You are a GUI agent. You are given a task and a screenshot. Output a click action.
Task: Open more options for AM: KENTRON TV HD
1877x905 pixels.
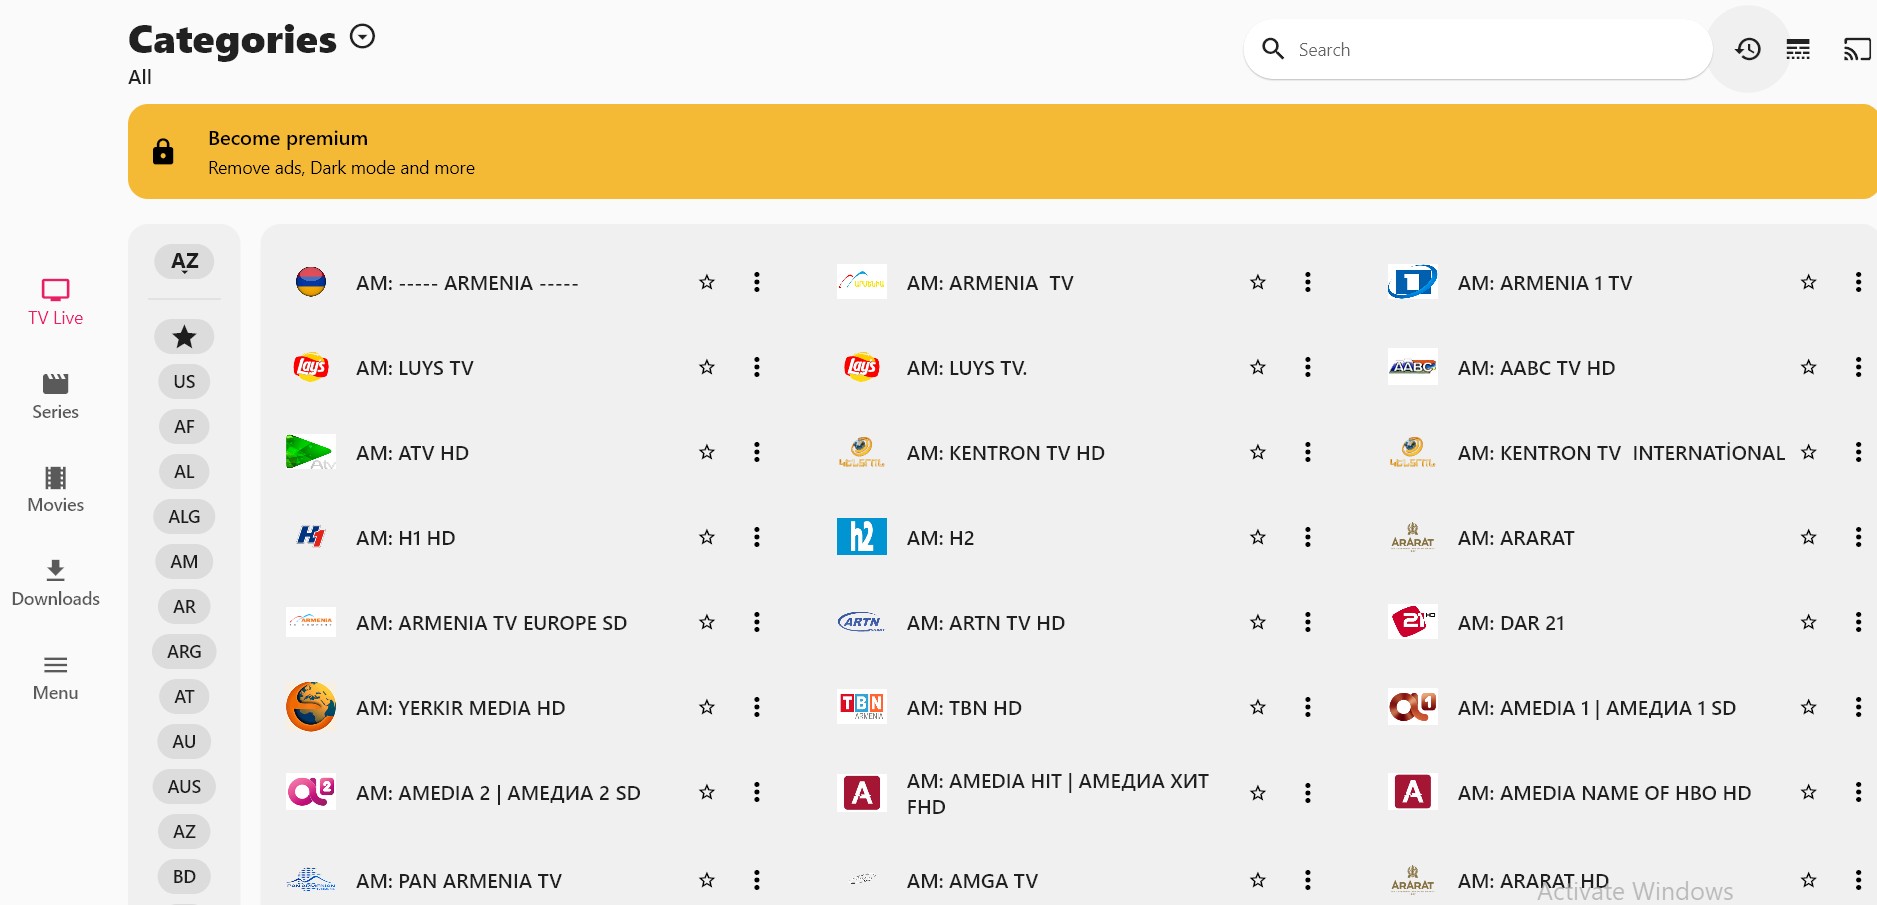[x=1308, y=452]
